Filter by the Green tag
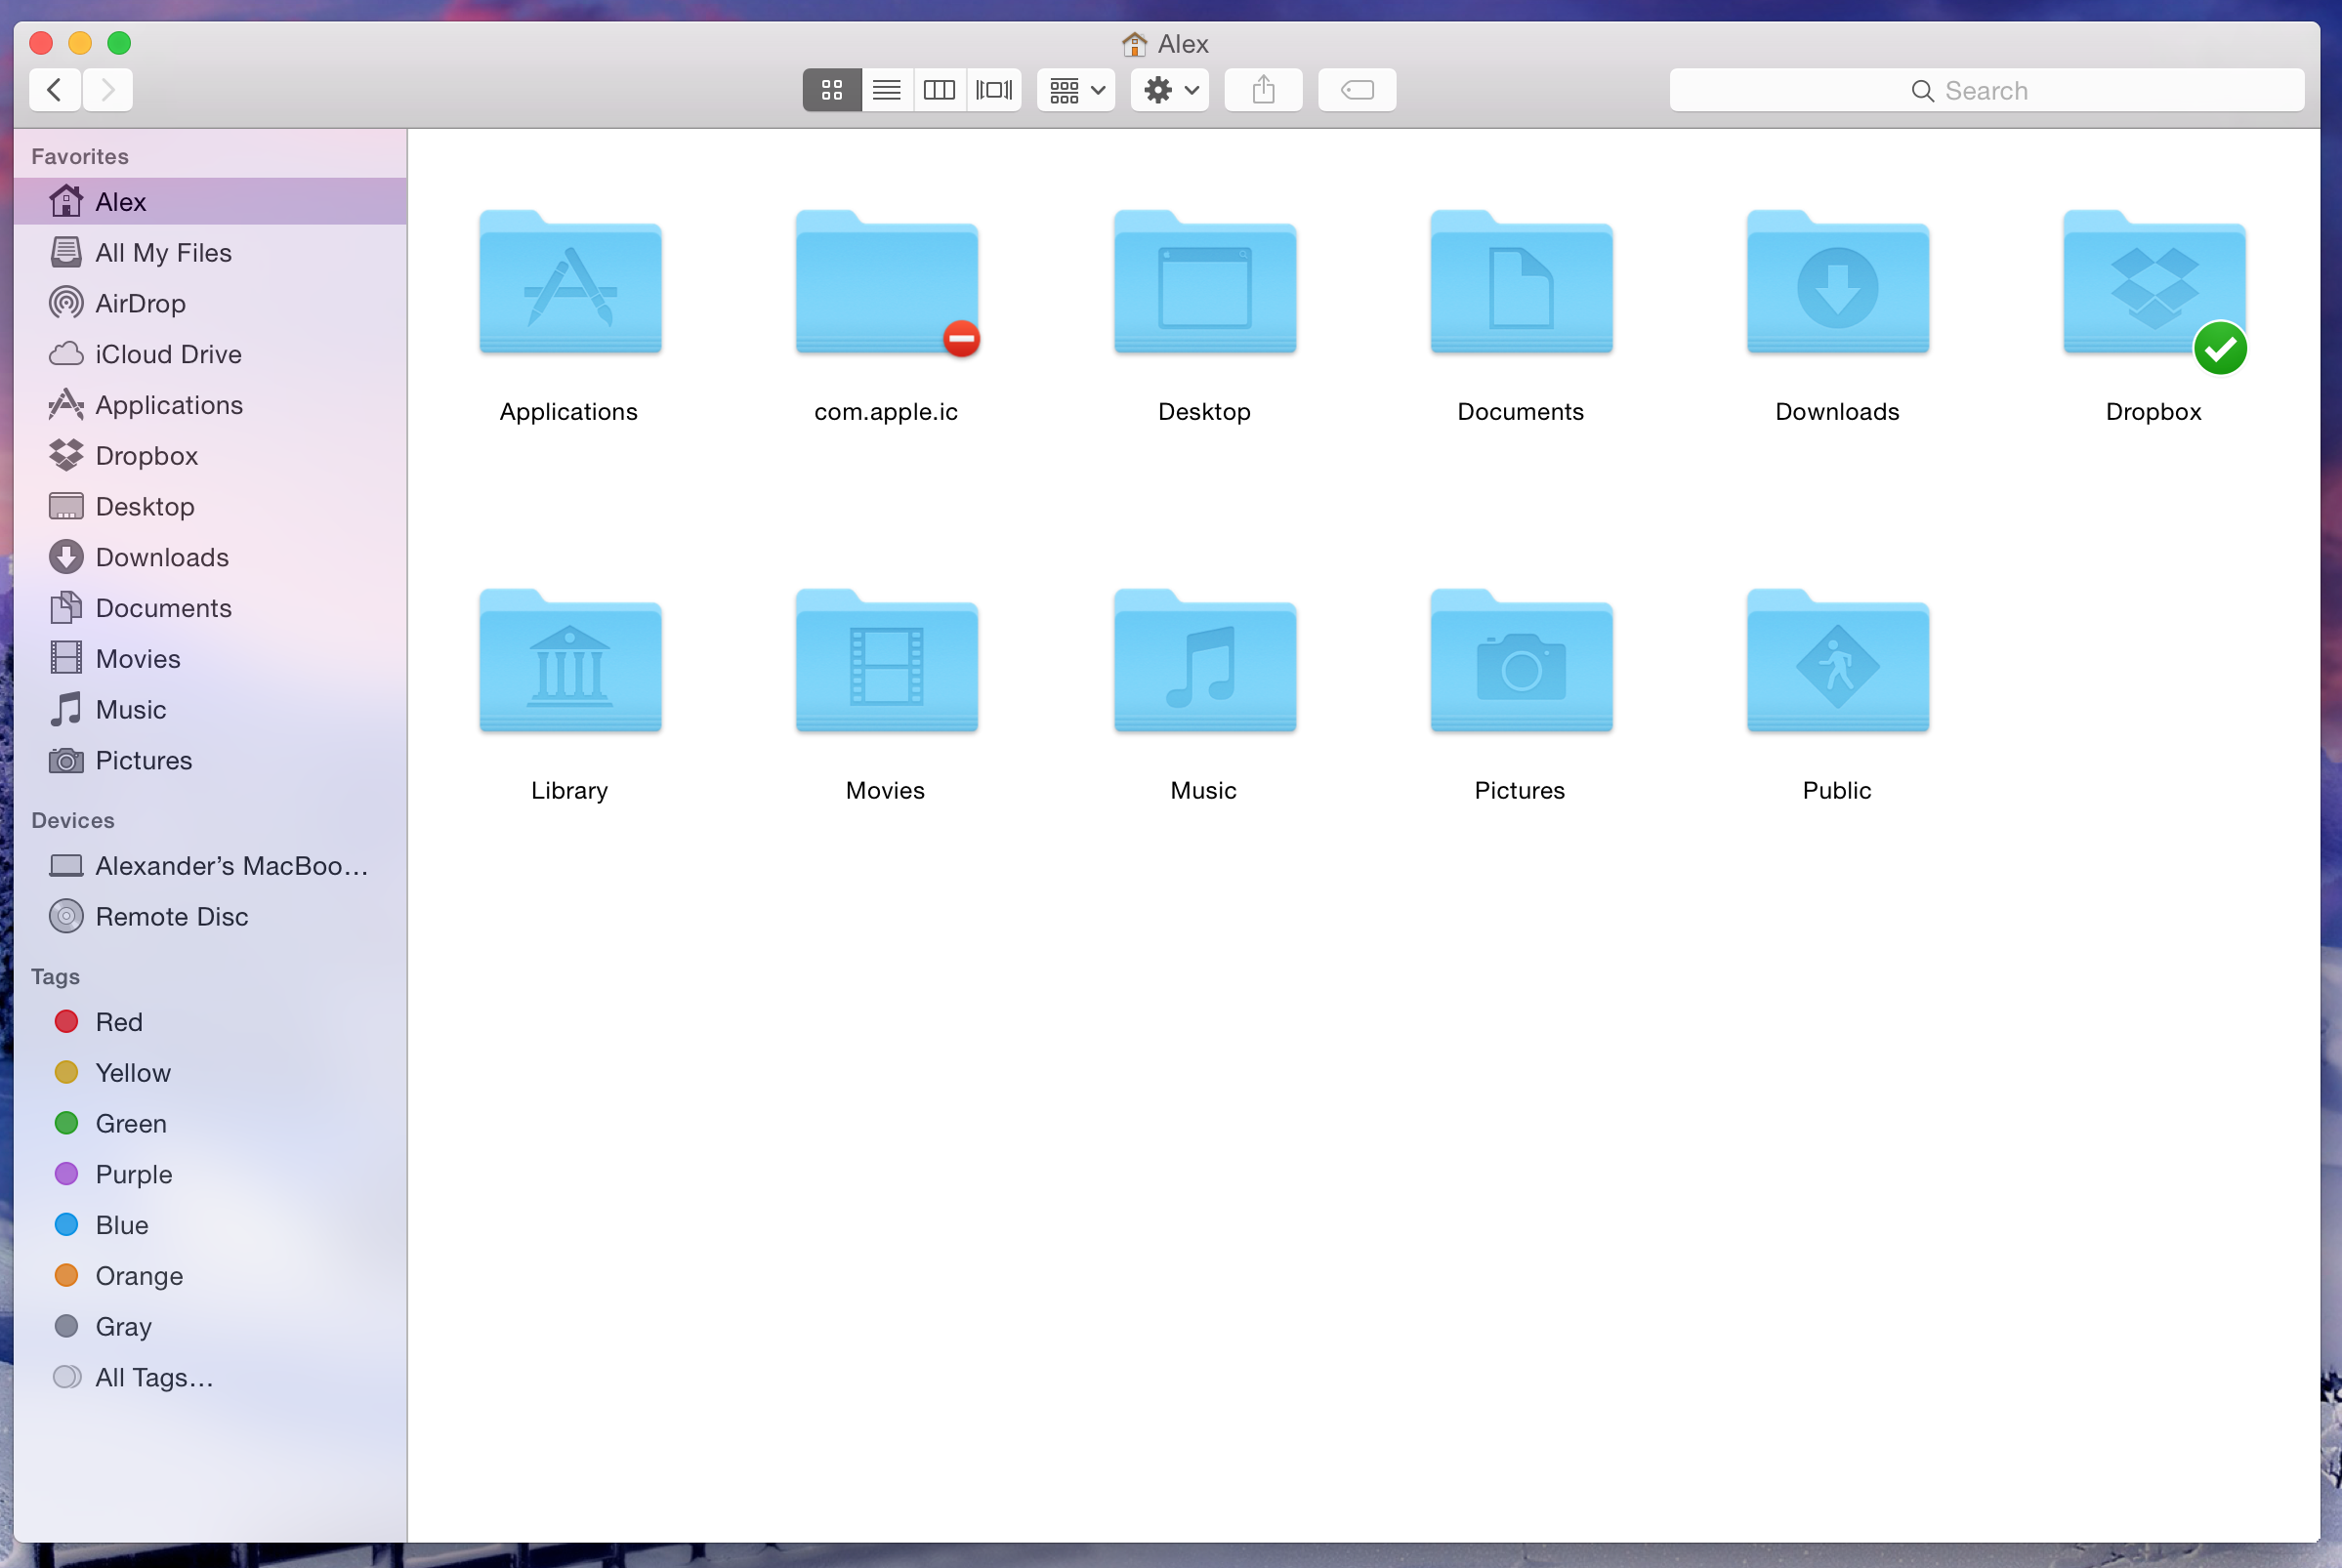This screenshot has width=2342, height=1568. [x=210, y=1124]
